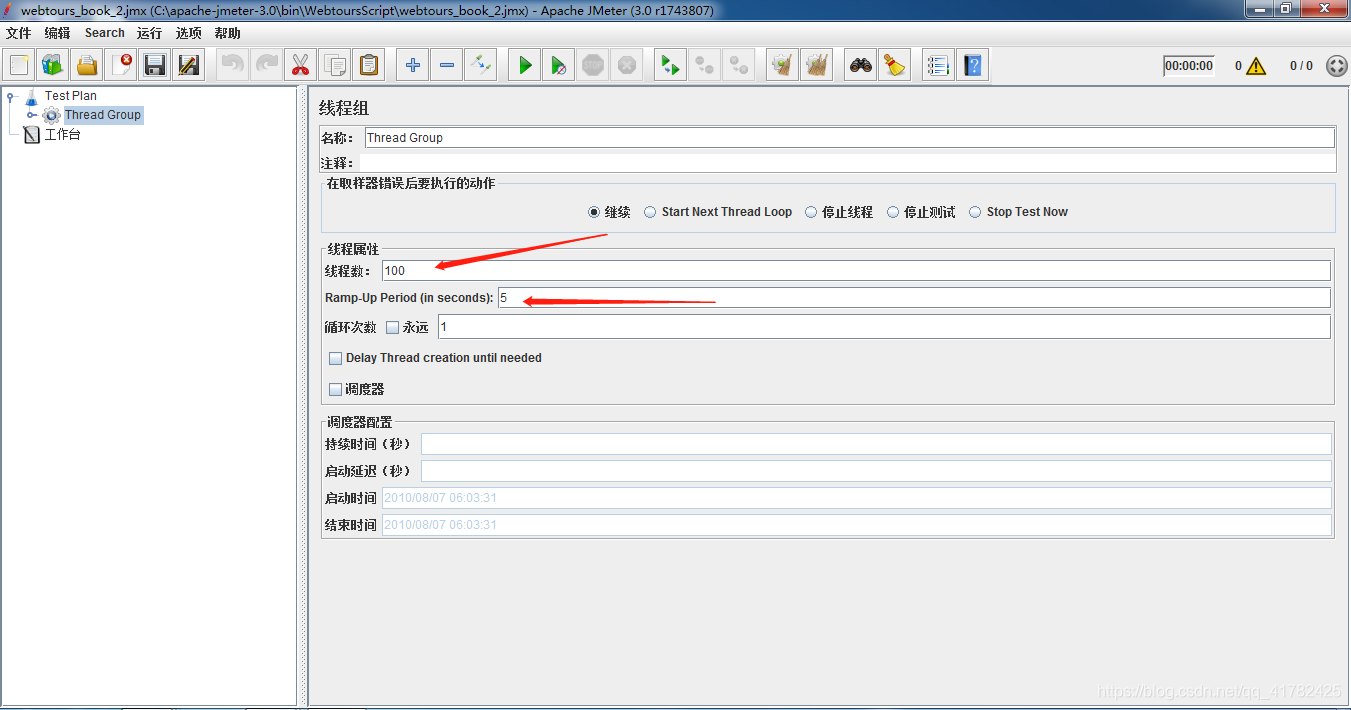Click the 持续时间（秒） duration field
The width and height of the screenshot is (1351, 710).
click(x=876, y=444)
